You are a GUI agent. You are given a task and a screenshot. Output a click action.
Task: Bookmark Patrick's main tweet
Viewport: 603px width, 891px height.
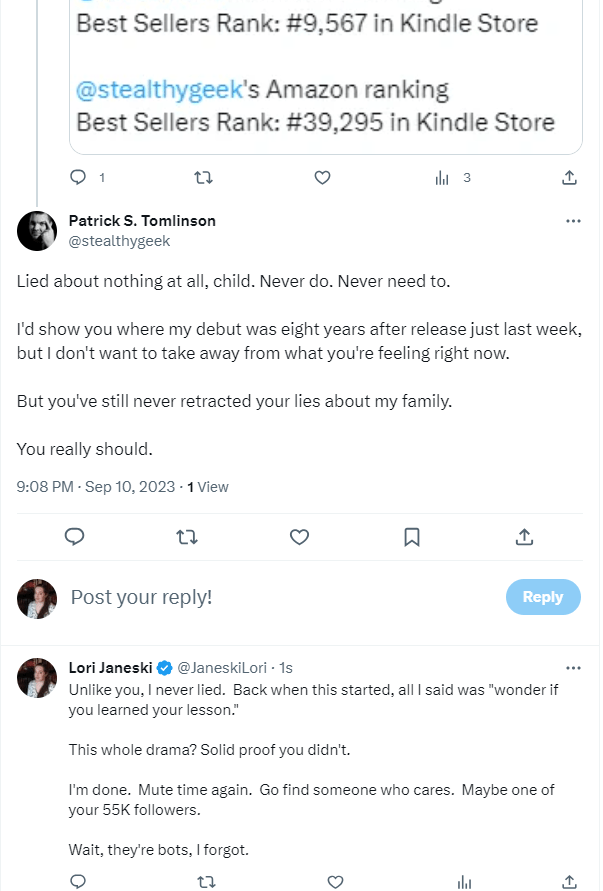coord(411,537)
